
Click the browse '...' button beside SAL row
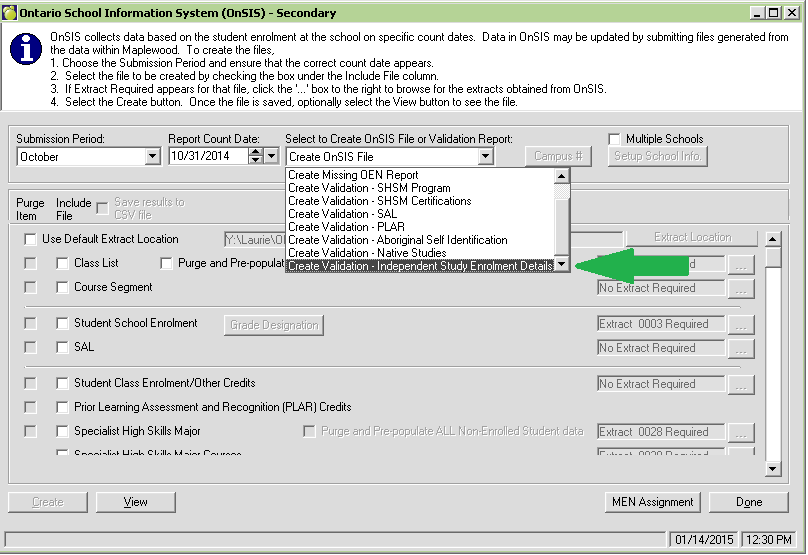tap(740, 349)
